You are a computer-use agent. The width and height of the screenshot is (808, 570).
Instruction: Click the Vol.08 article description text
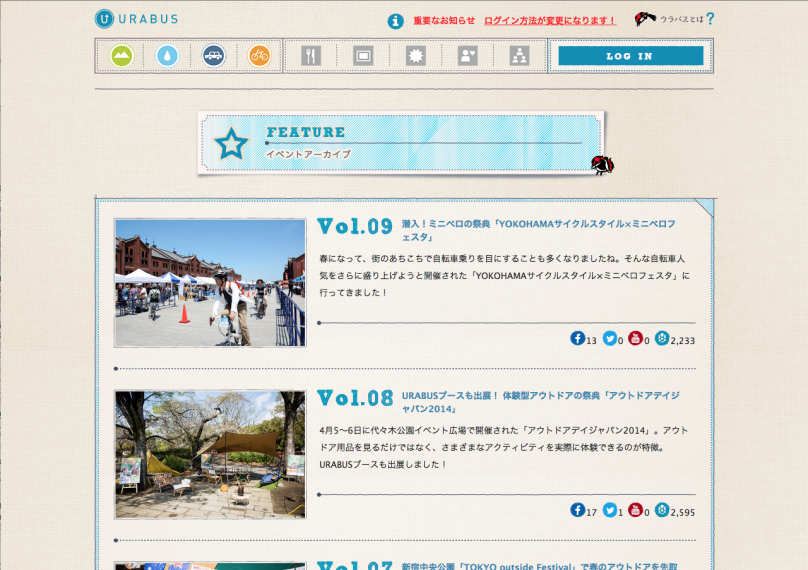pyautogui.click(x=503, y=447)
